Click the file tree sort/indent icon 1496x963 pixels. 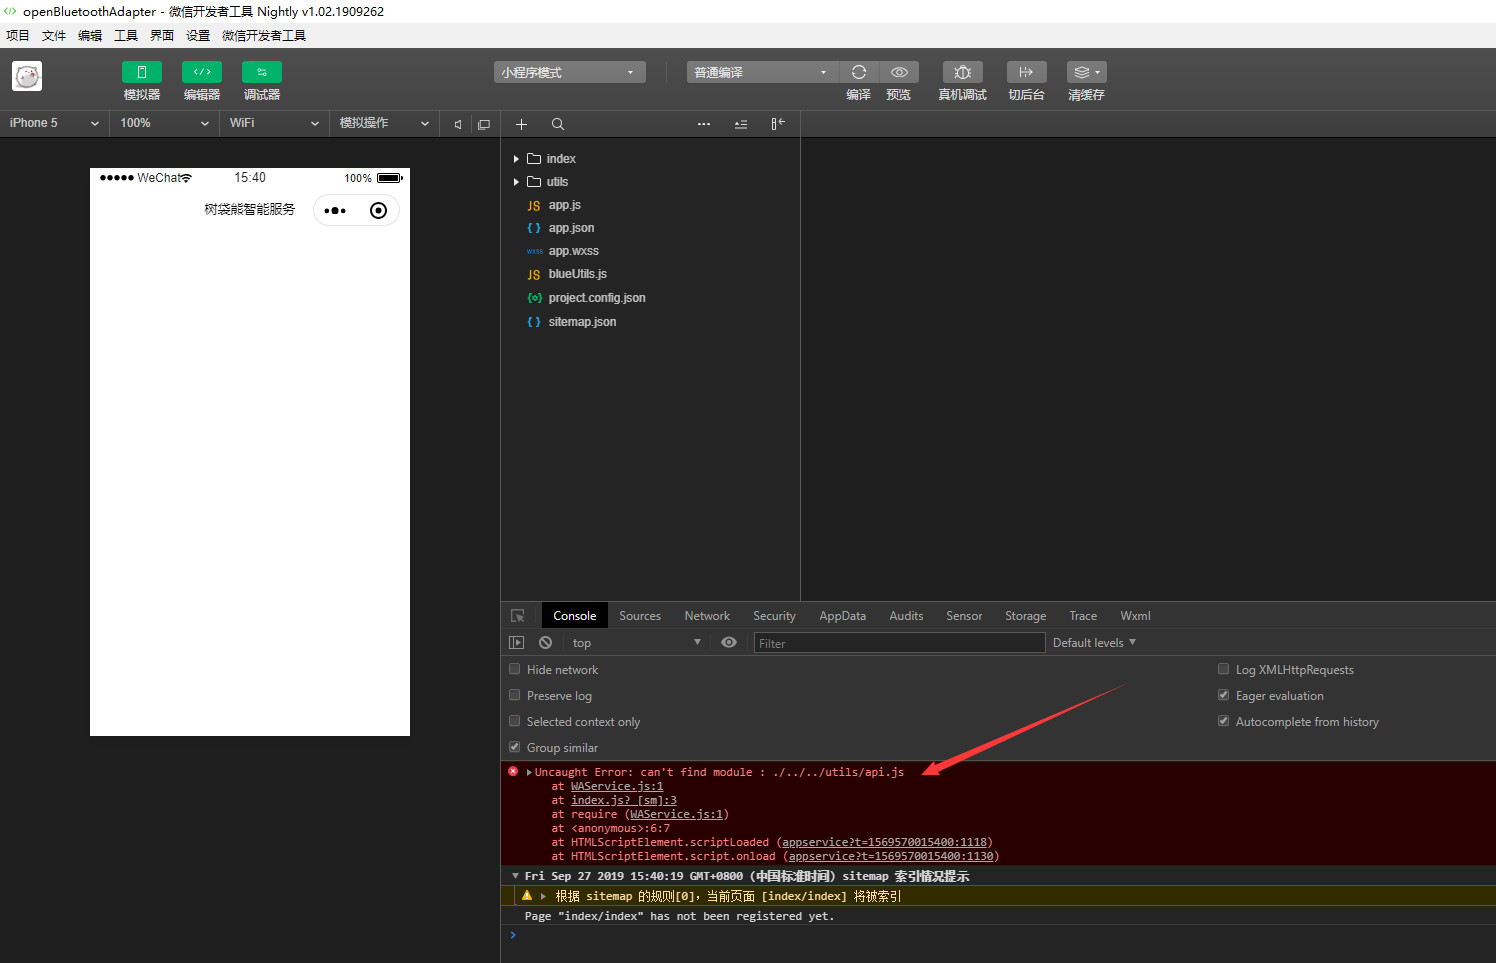point(741,124)
